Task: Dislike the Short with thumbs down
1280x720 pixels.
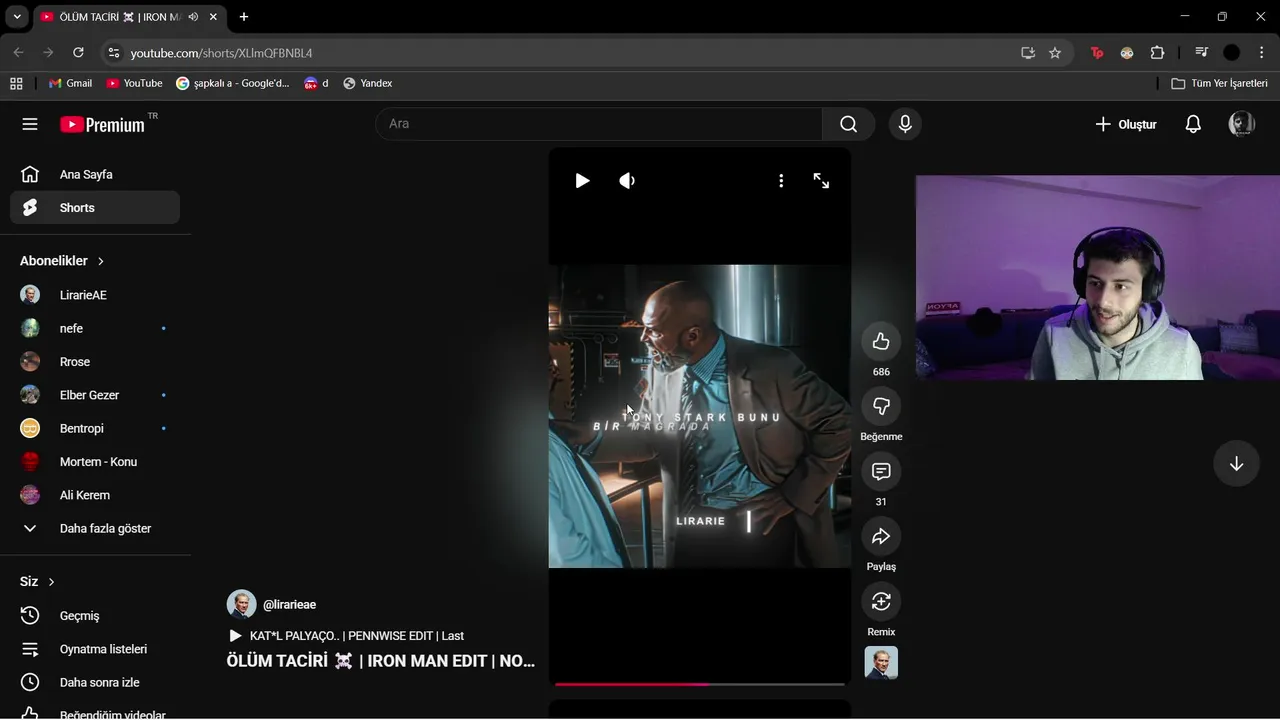Action: coord(881,407)
